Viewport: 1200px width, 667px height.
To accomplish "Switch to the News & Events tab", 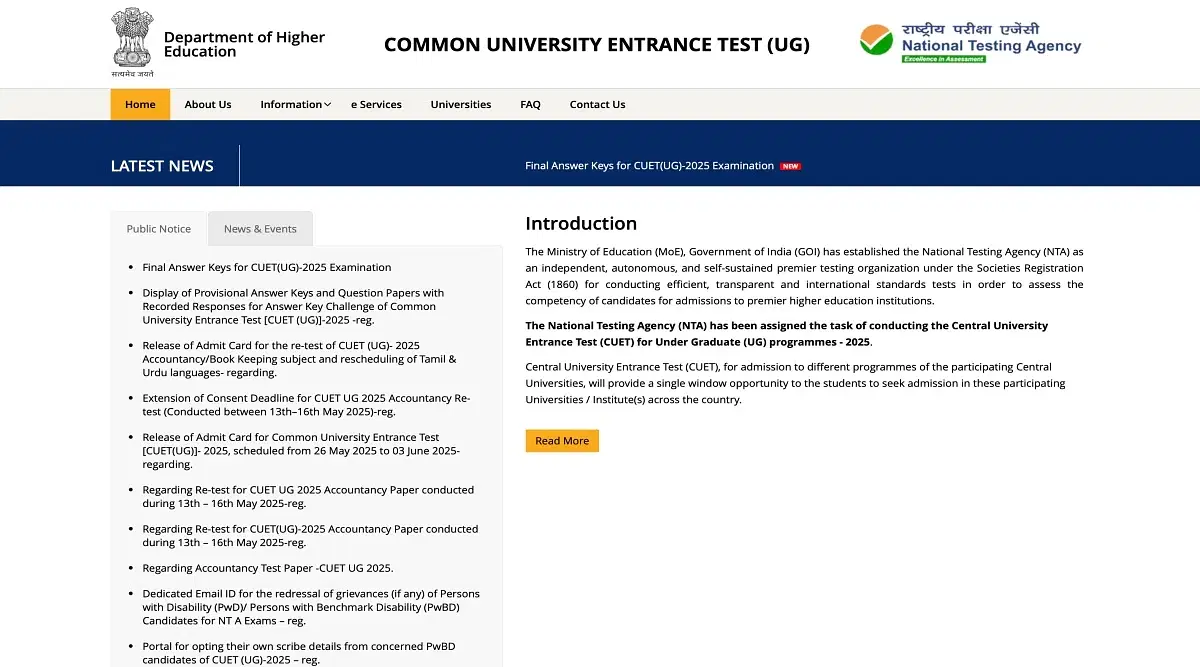I will pos(260,229).
